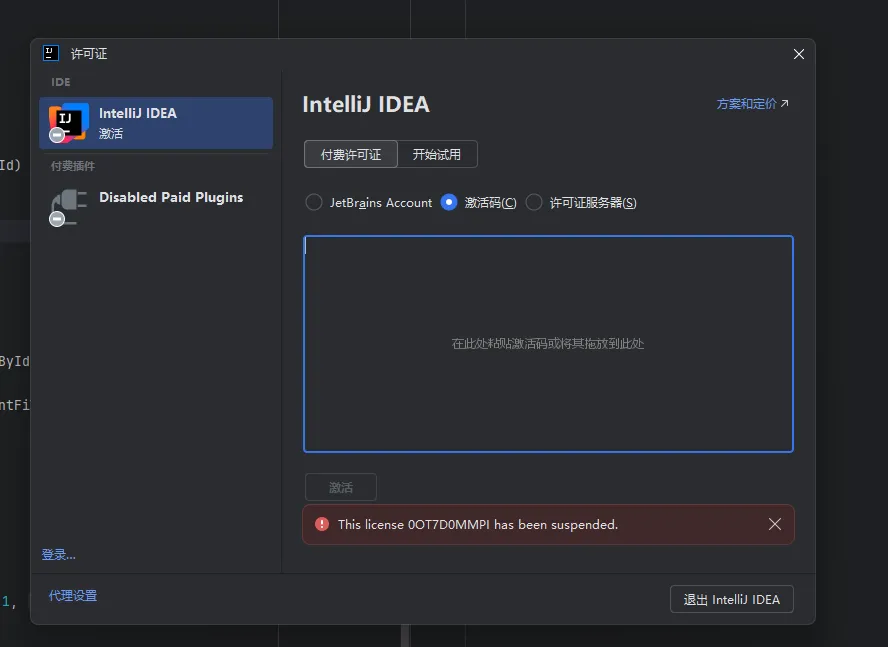Choose the 许可证服务器 radio option
This screenshot has height=647, width=888.
point(534,202)
